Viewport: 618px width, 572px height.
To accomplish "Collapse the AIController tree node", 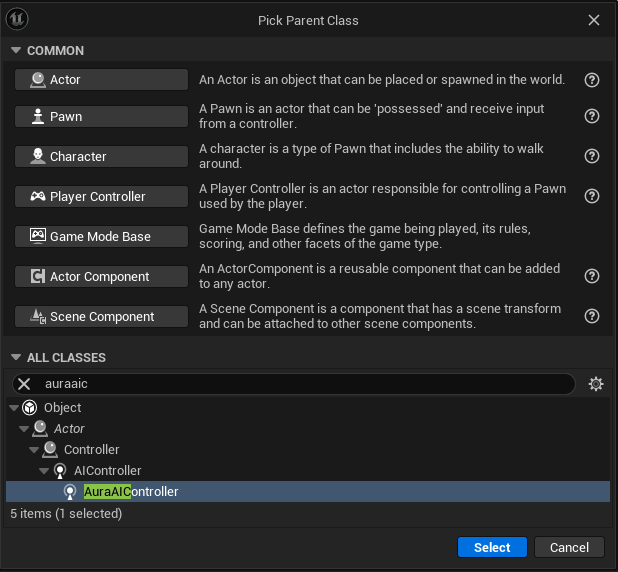I will [44, 471].
